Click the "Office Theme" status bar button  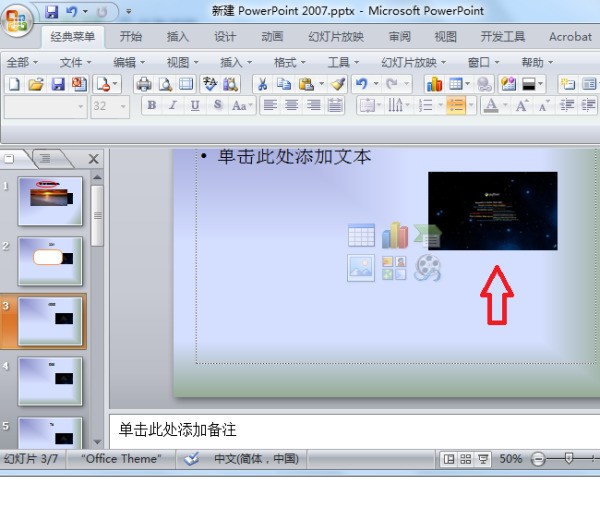(x=121, y=458)
